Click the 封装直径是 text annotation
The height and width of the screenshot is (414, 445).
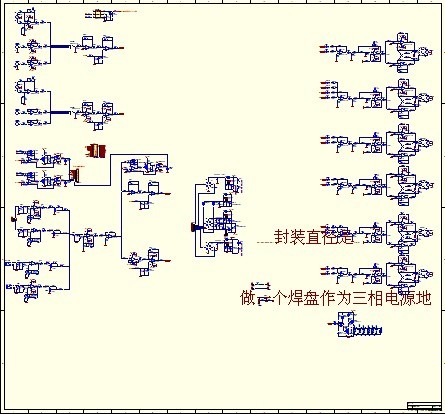coord(314,236)
